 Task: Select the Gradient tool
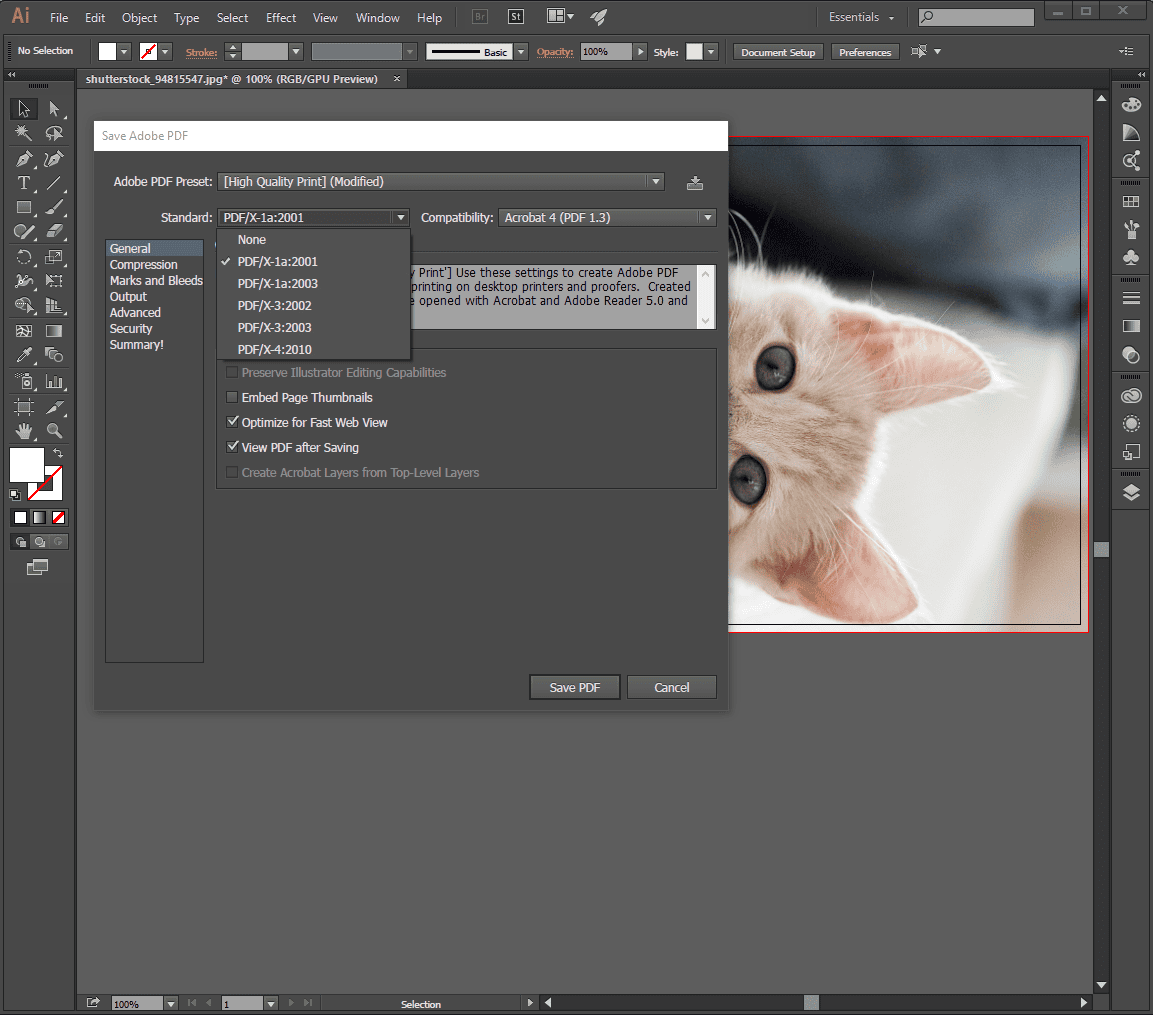pos(54,331)
